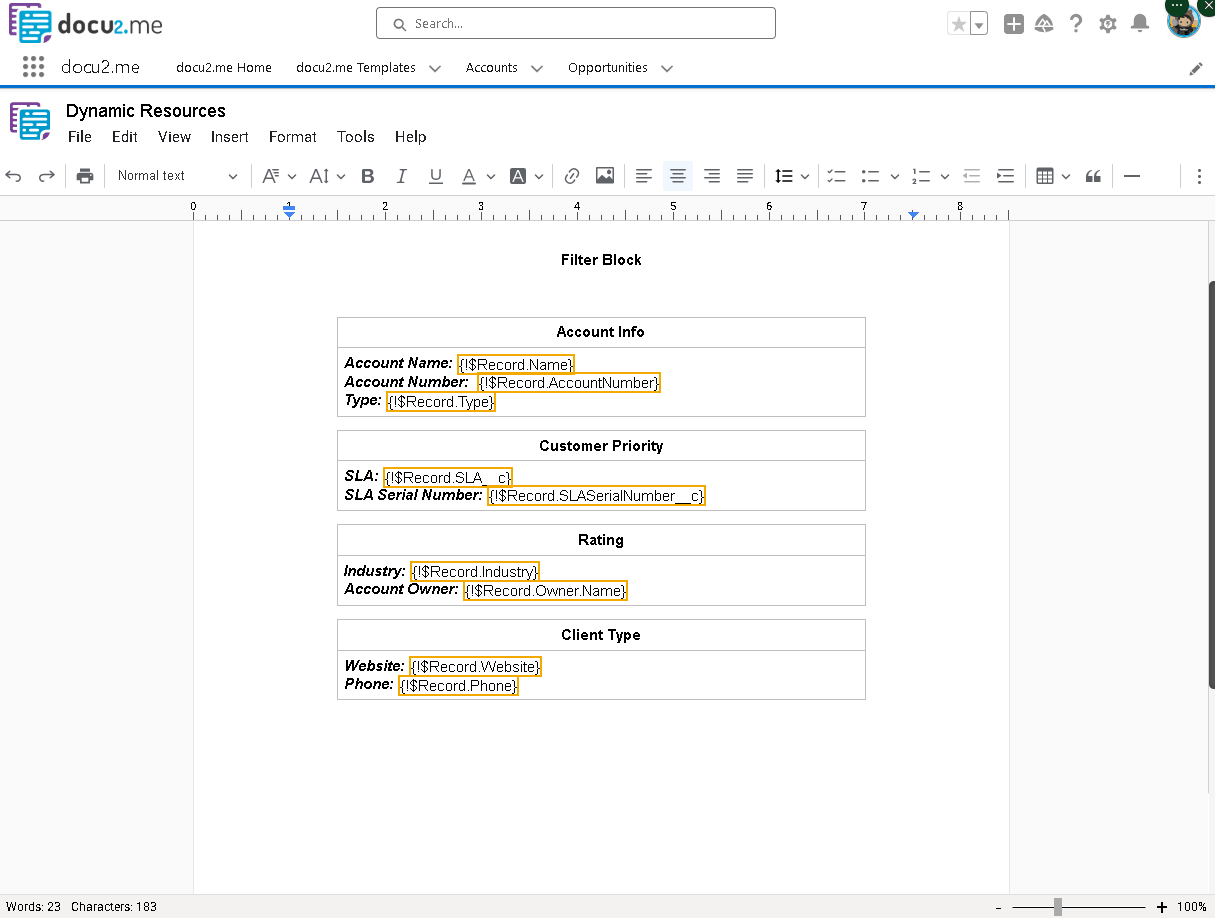Viewport: 1215px width, 918px height.
Task: Edit navigation bar pencil
Action: [1196, 69]
